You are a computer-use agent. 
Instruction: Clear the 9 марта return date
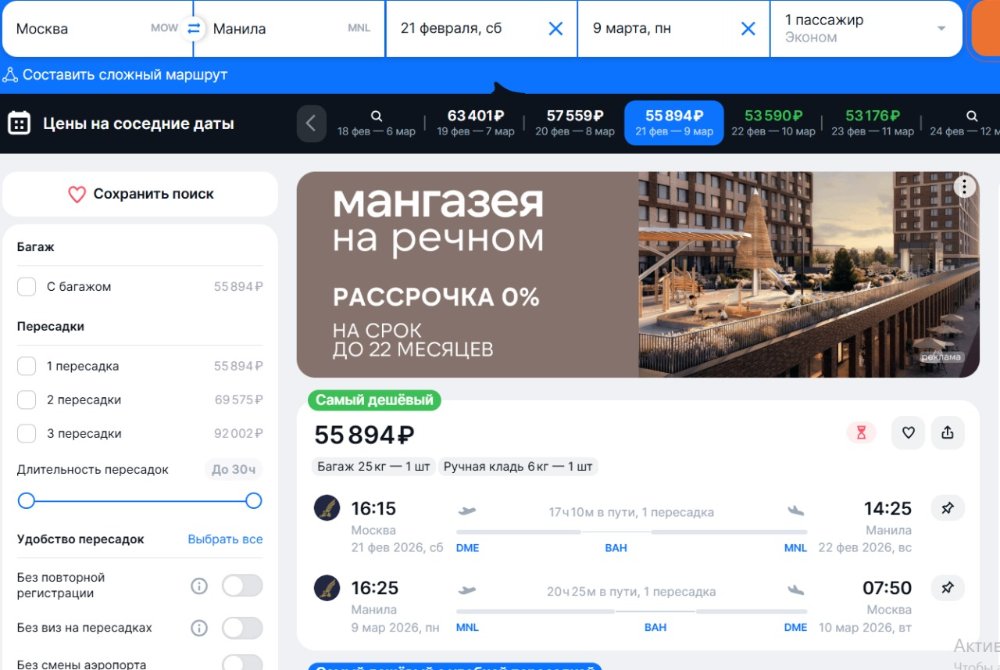pyautogui.click(x=748, y=29)
